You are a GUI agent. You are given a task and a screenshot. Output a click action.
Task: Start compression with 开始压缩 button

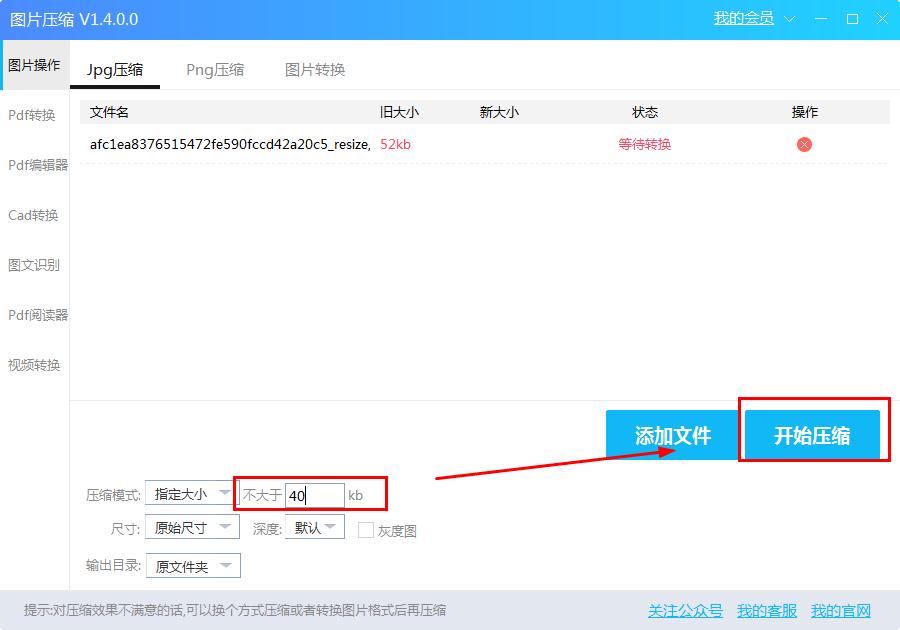(813, 435)
